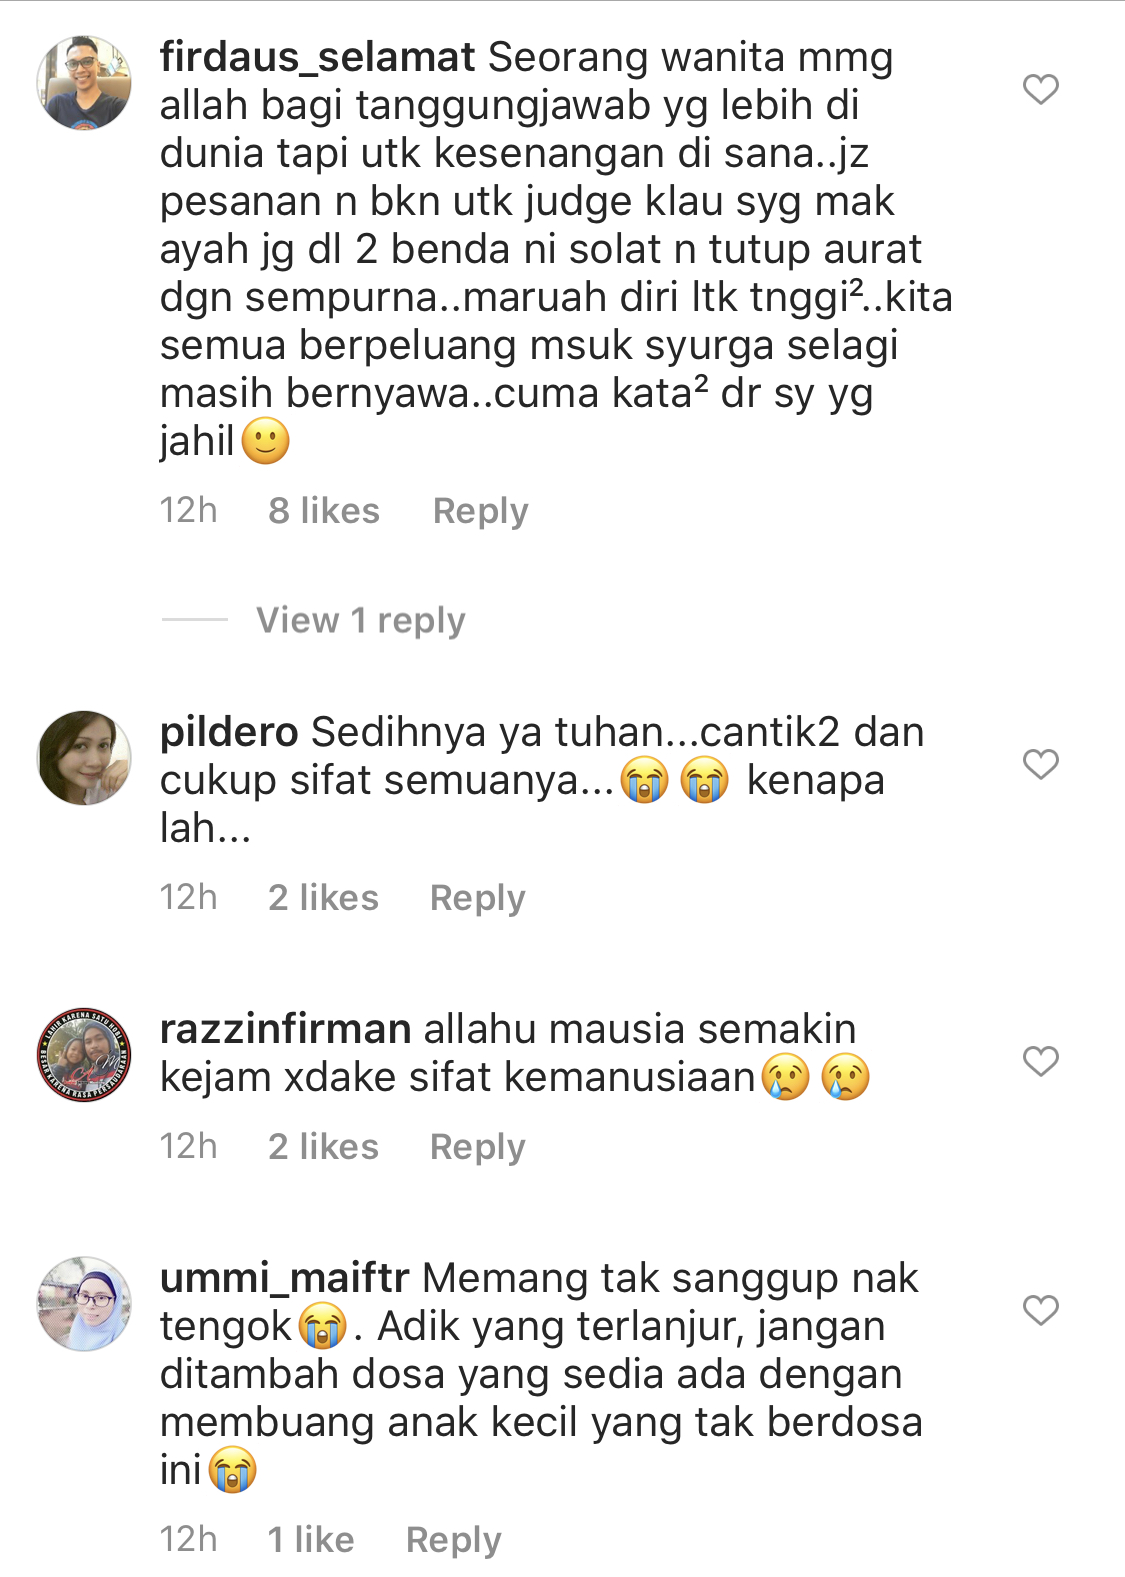Expand View 1 reply under firdaus_selamat
Viewport: 1125px width, 1577px height.
coord(361,621)
